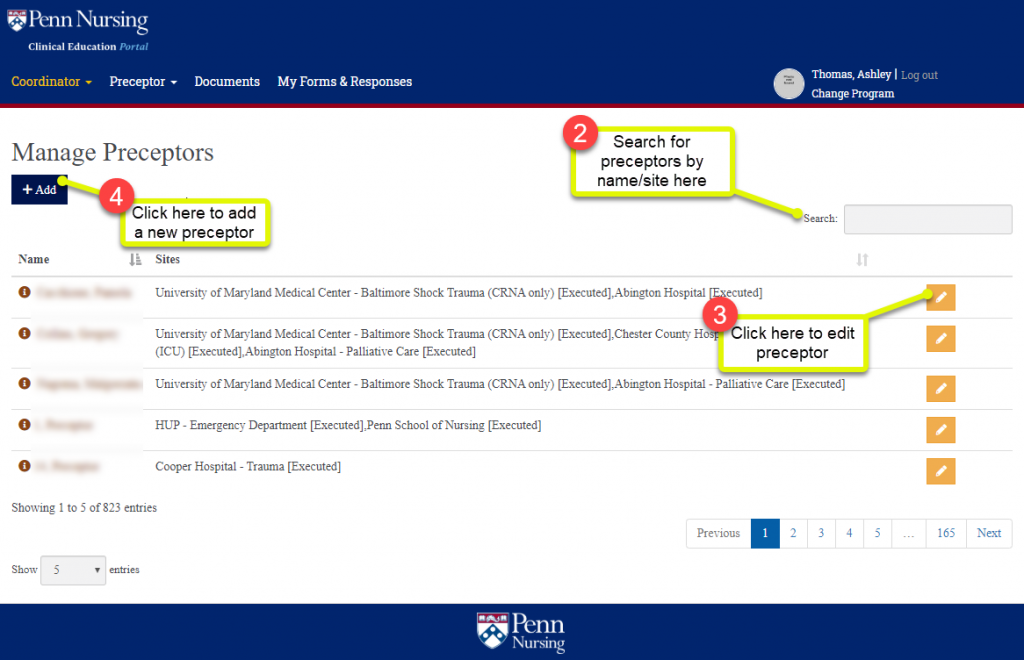Click Log out link

(x=919, y=75)
